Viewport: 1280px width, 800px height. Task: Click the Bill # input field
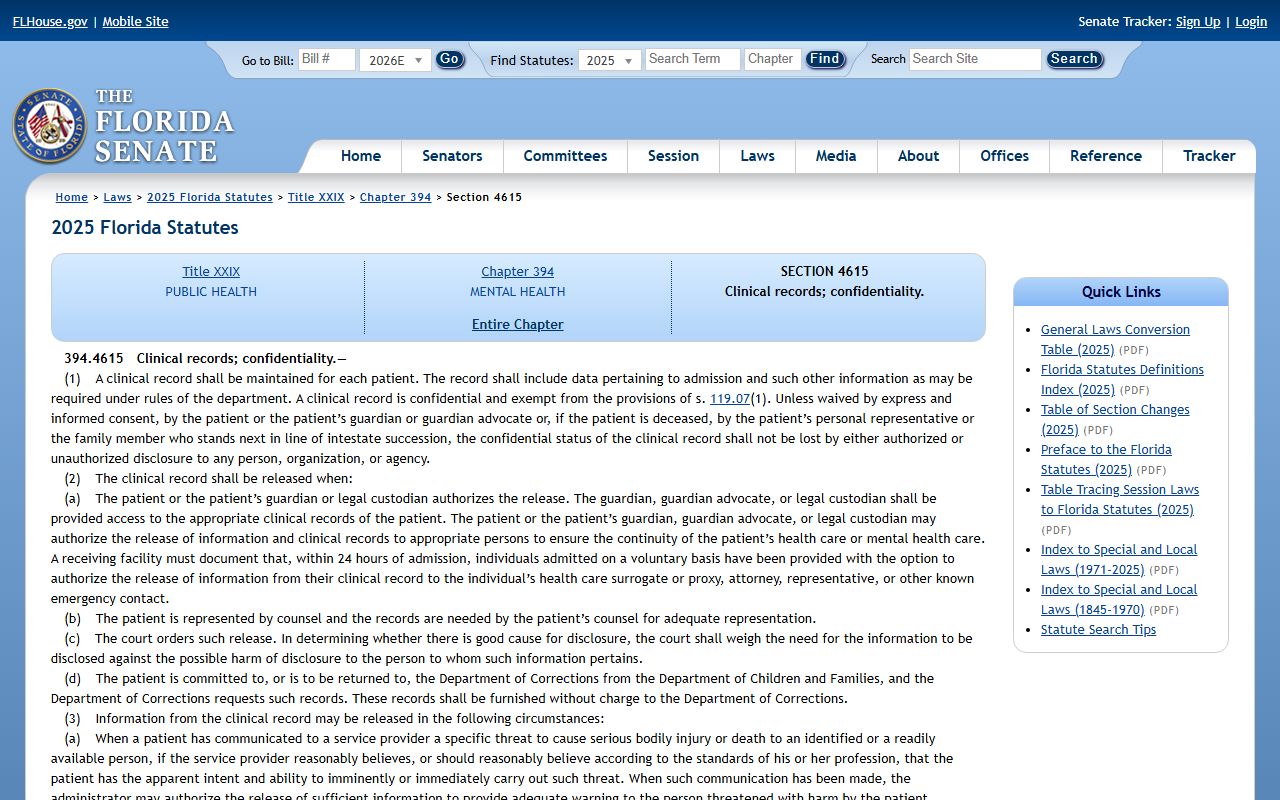point(326,59)
